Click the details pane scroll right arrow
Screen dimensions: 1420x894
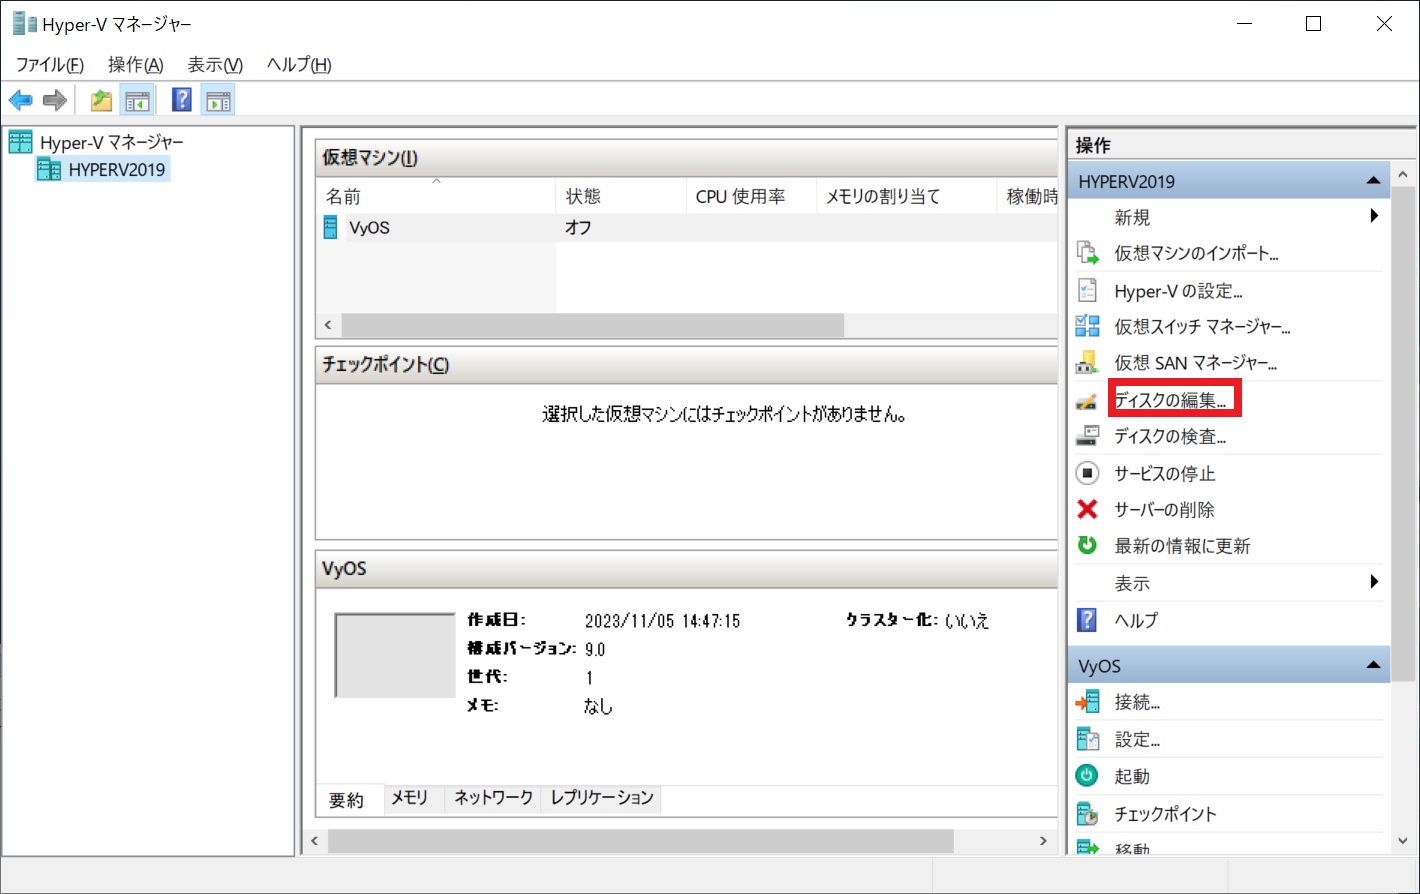pyautogui.click(x=1043, y=841)
